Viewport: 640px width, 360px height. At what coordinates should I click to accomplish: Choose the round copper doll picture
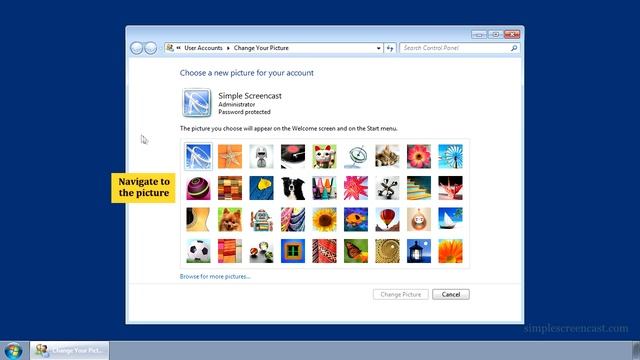419,220
